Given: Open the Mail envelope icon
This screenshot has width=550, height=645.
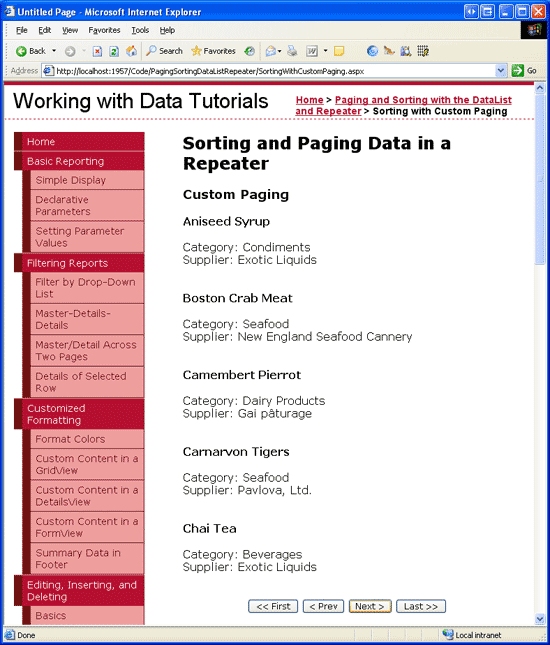Looking at the screenshot, I should (x=270, y=51).
